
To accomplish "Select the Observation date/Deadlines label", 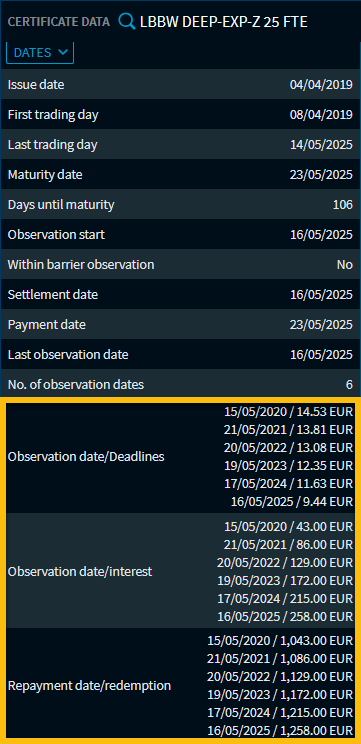I will [86, 457].
